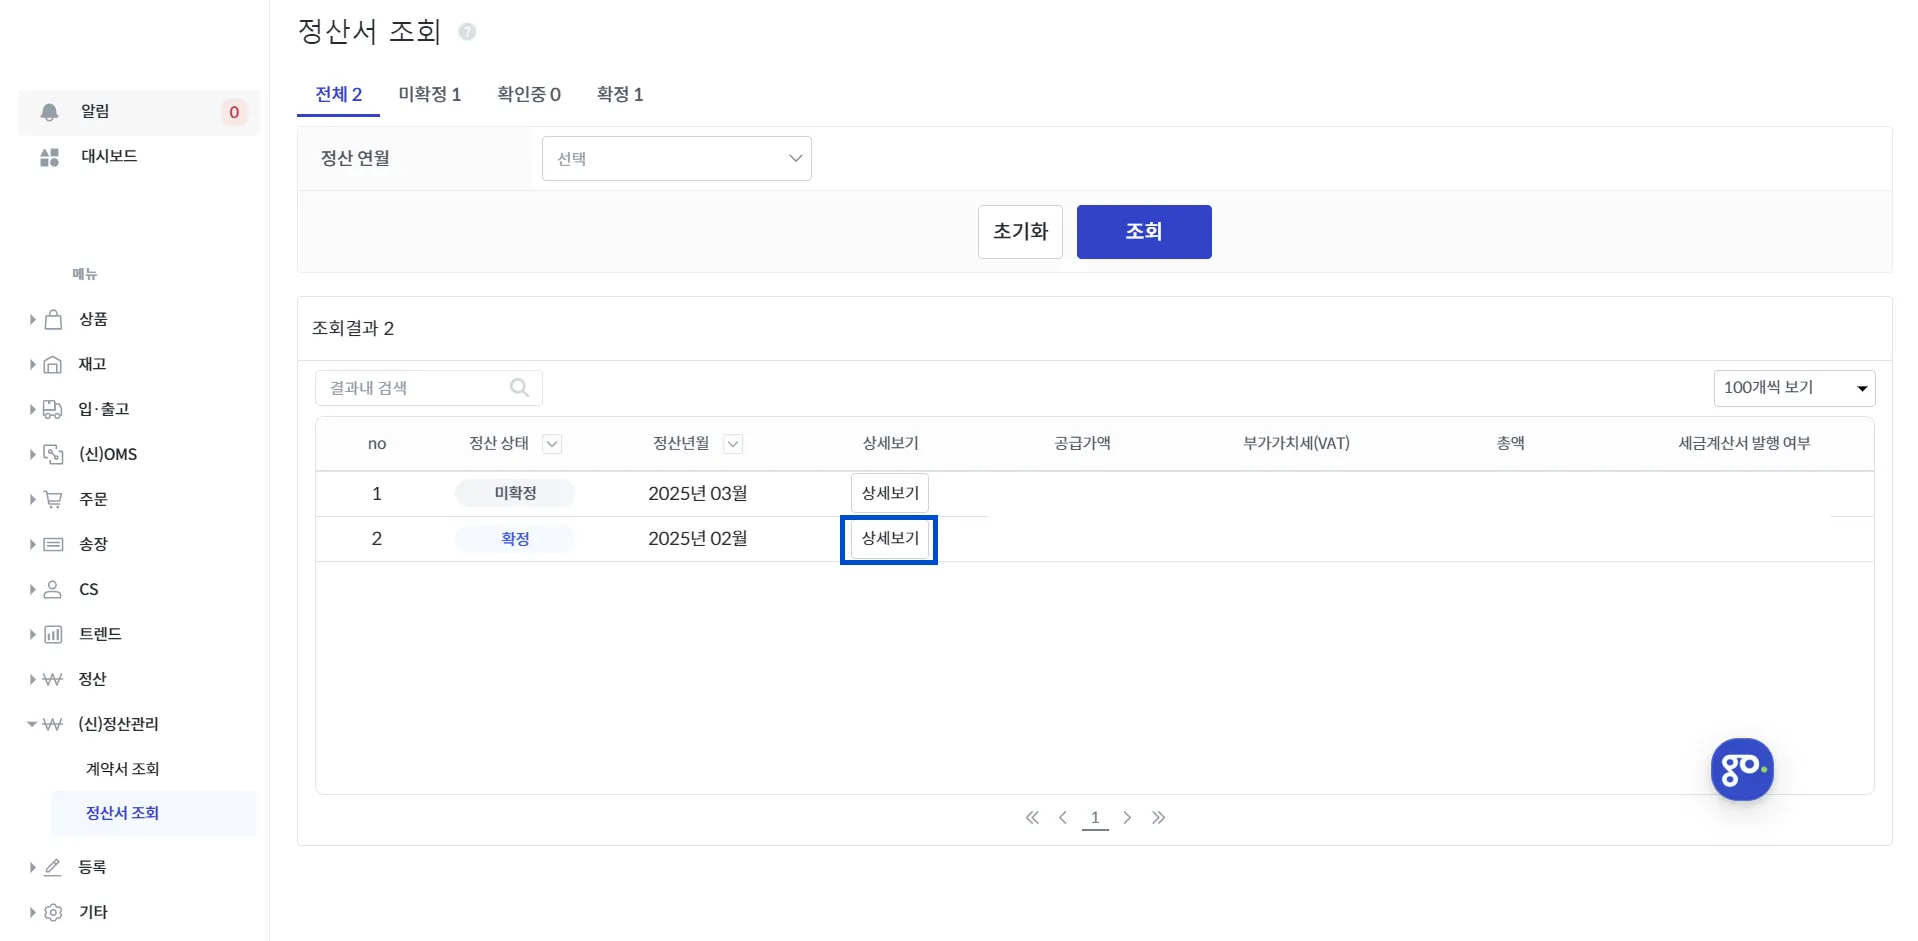Viewport: 1918px width, 941px height.
Task: Click the 기타 gear icon
Action: pyautogui.click(x=53, y=912)
